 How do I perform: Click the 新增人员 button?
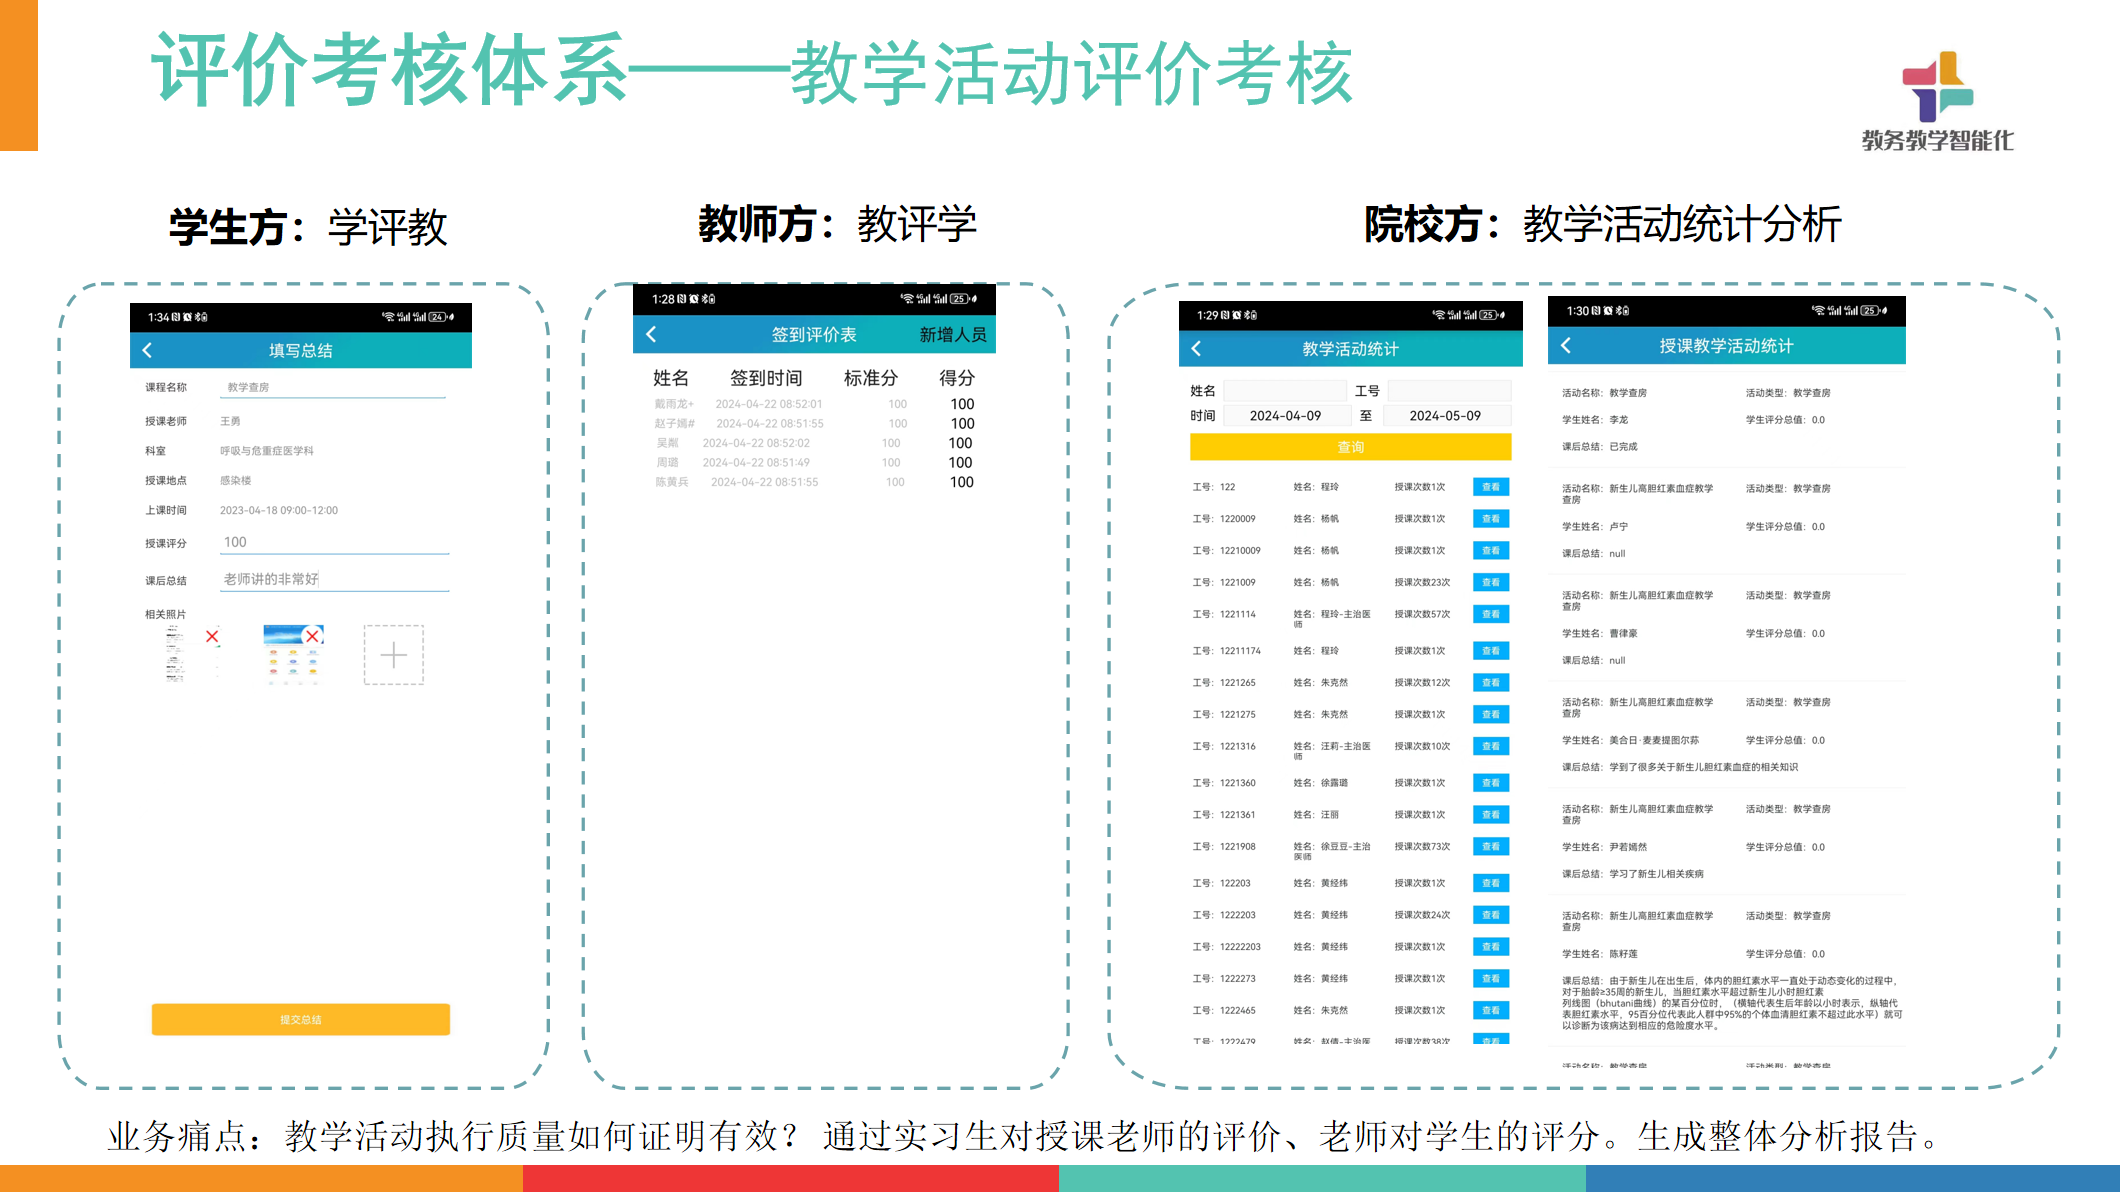click(952, 335)
